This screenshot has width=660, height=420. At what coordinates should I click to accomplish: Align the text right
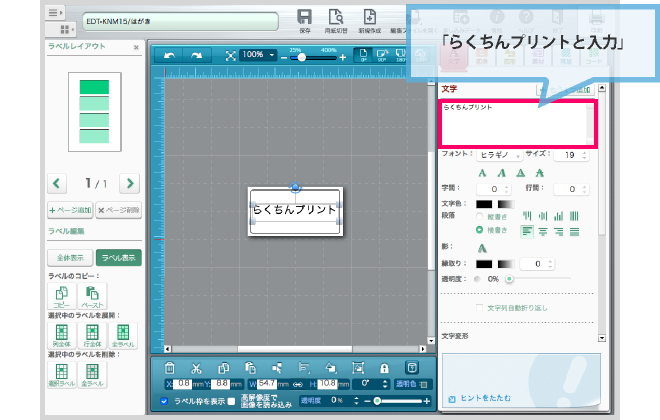pyautogui.click(x=559, y=231)
